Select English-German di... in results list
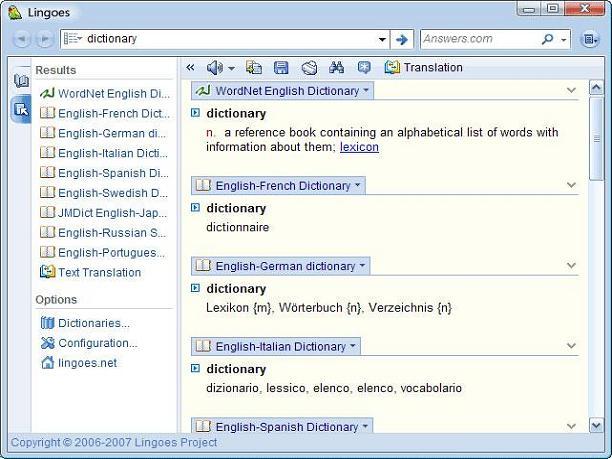The image size is (612, 459). pos(103,133)
